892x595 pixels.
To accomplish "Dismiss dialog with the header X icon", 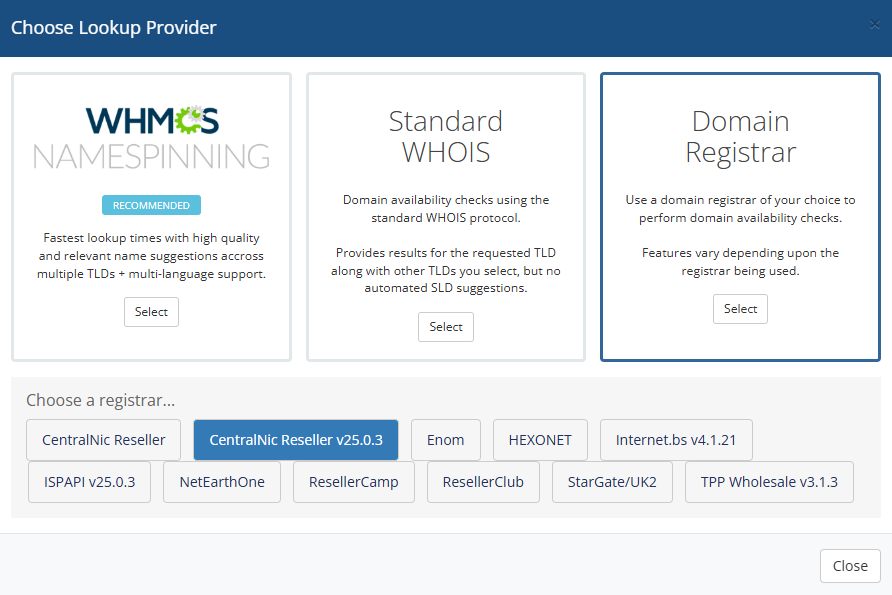I will (x=875, y=25).
